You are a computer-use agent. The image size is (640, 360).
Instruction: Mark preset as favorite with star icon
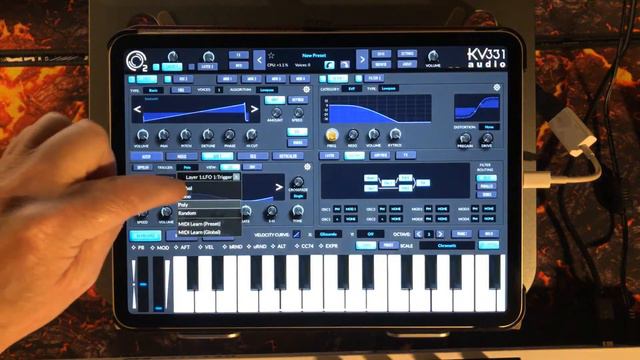[x=271, y=55]
